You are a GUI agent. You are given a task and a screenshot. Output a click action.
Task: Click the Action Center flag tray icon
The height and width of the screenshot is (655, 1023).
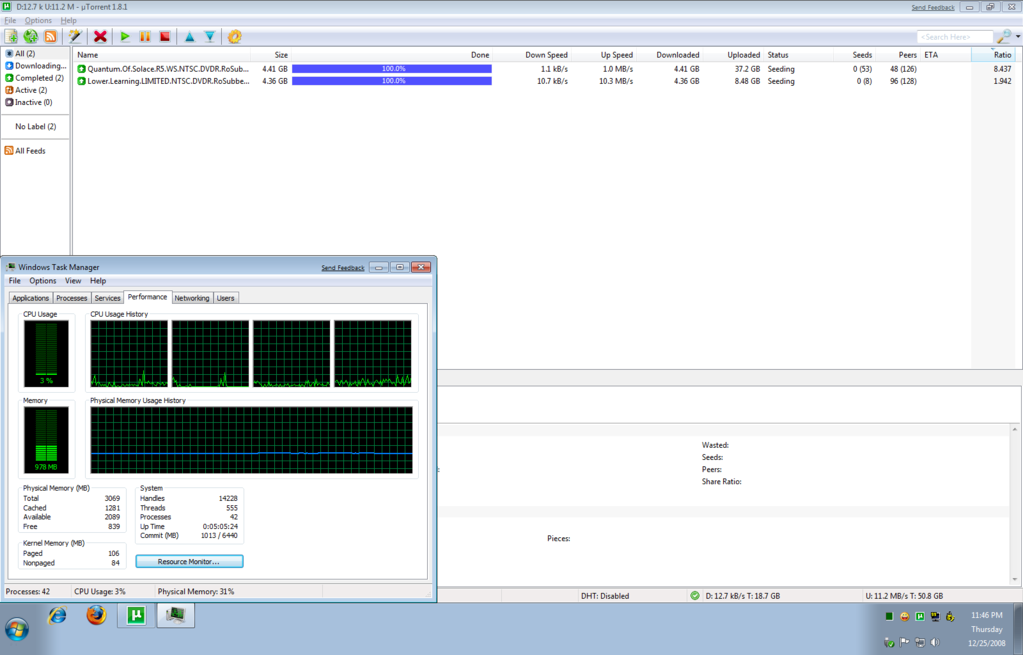pos(905,643)
